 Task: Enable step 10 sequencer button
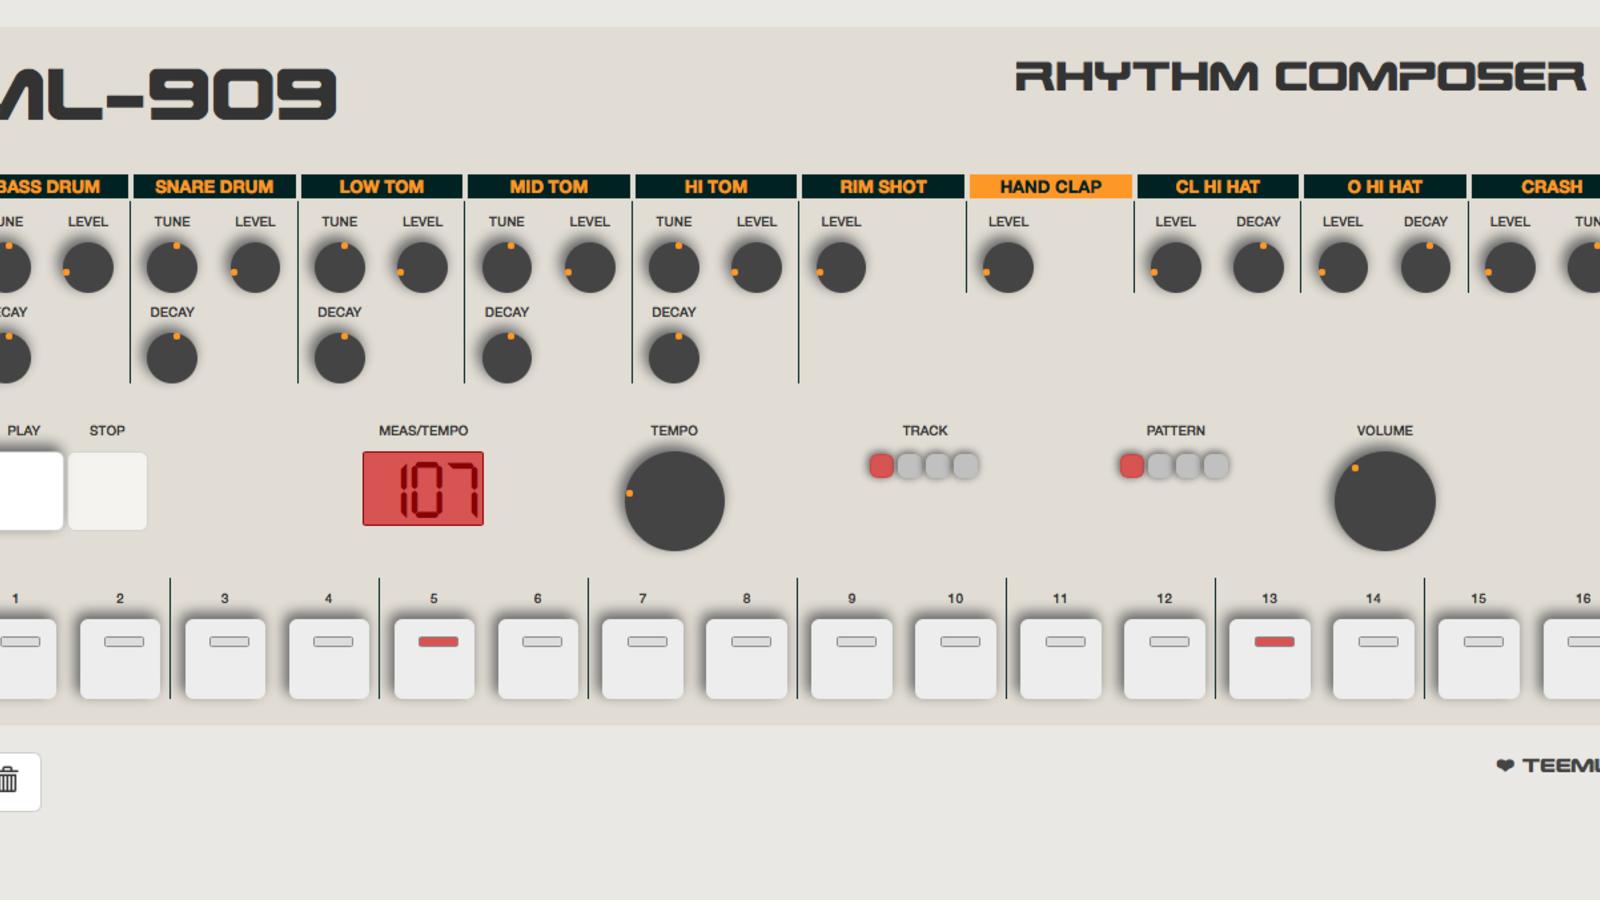coord(956,658)
